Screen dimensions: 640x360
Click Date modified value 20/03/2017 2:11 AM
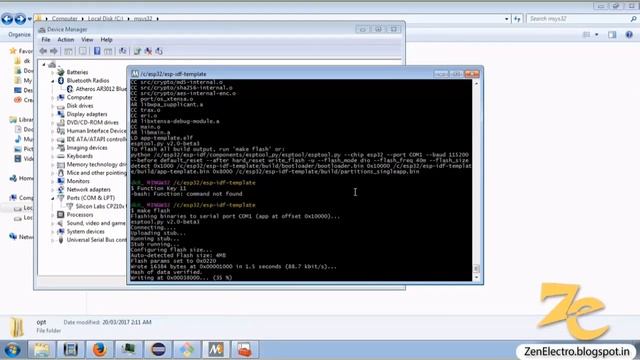[x=127, y=322]
